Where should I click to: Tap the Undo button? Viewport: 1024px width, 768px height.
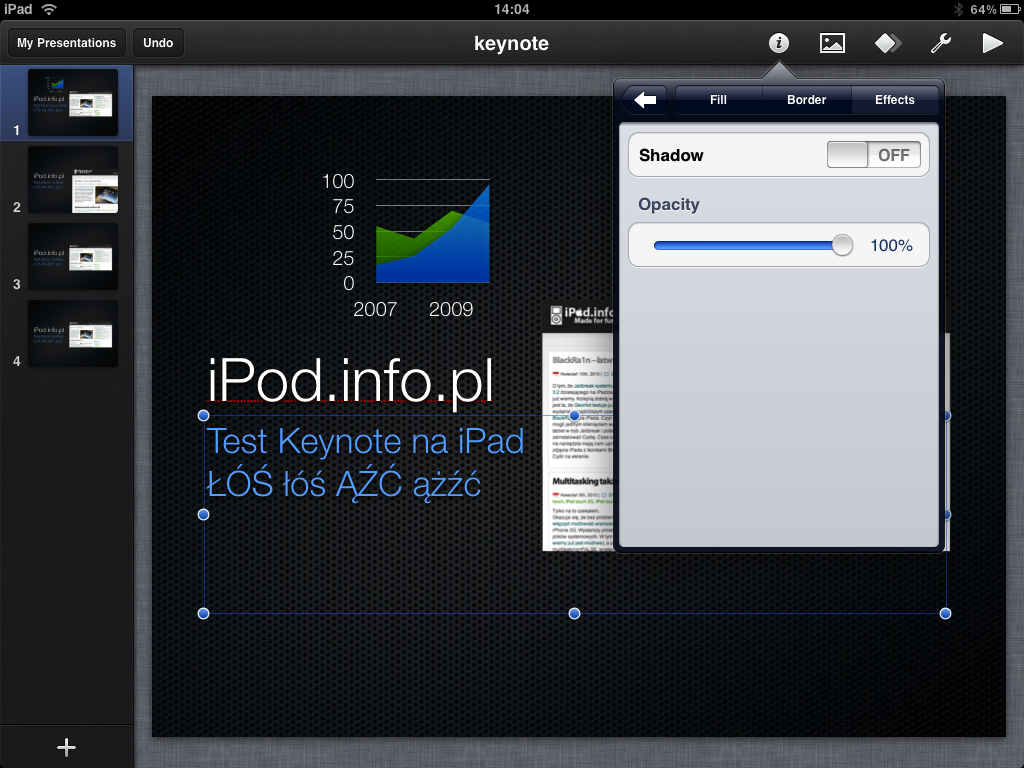(x=158, y=43)
